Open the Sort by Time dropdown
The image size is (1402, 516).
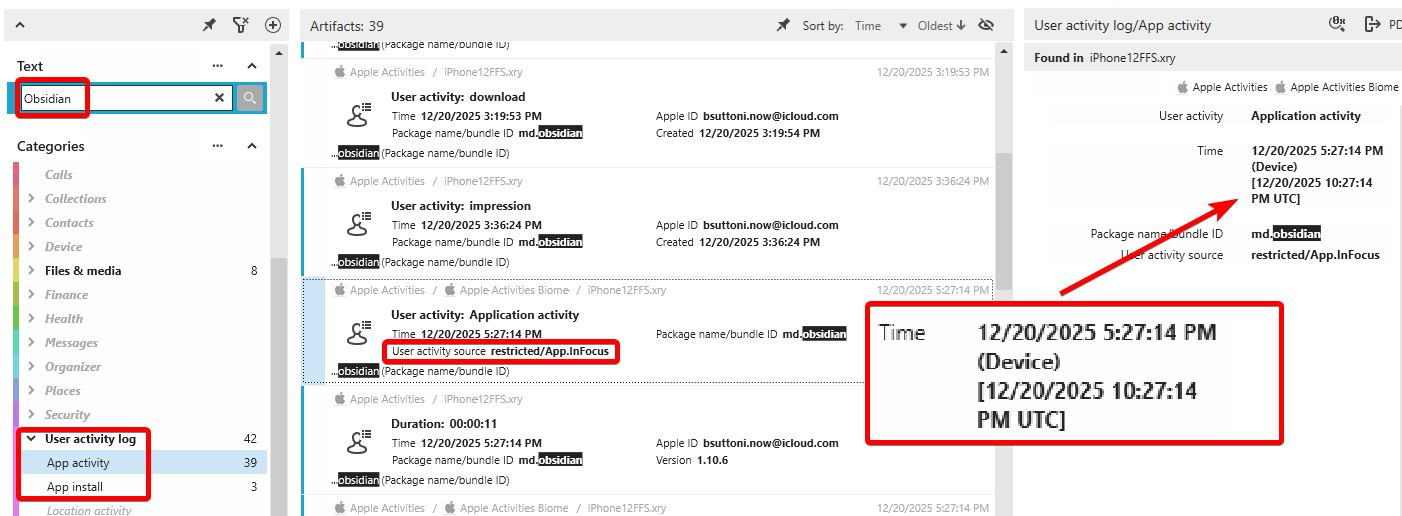[880, 26]
